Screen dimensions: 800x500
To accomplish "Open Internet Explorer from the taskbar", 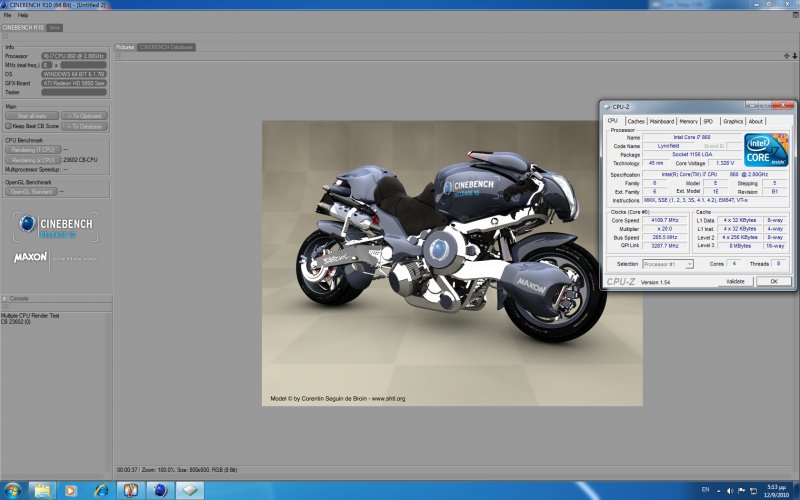I will (102, 491).
